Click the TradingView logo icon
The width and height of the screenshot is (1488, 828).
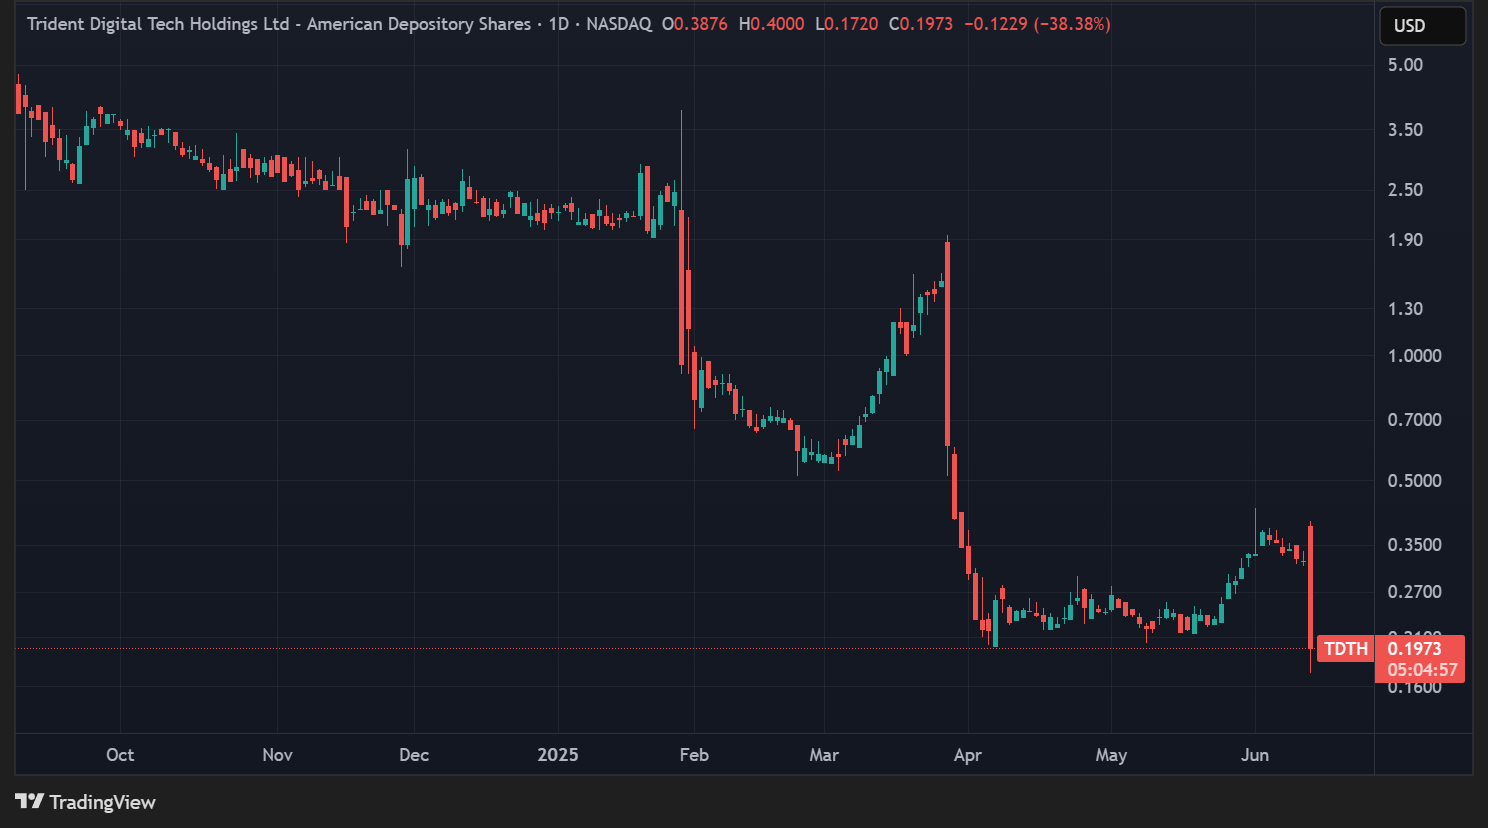click(30, 802)
